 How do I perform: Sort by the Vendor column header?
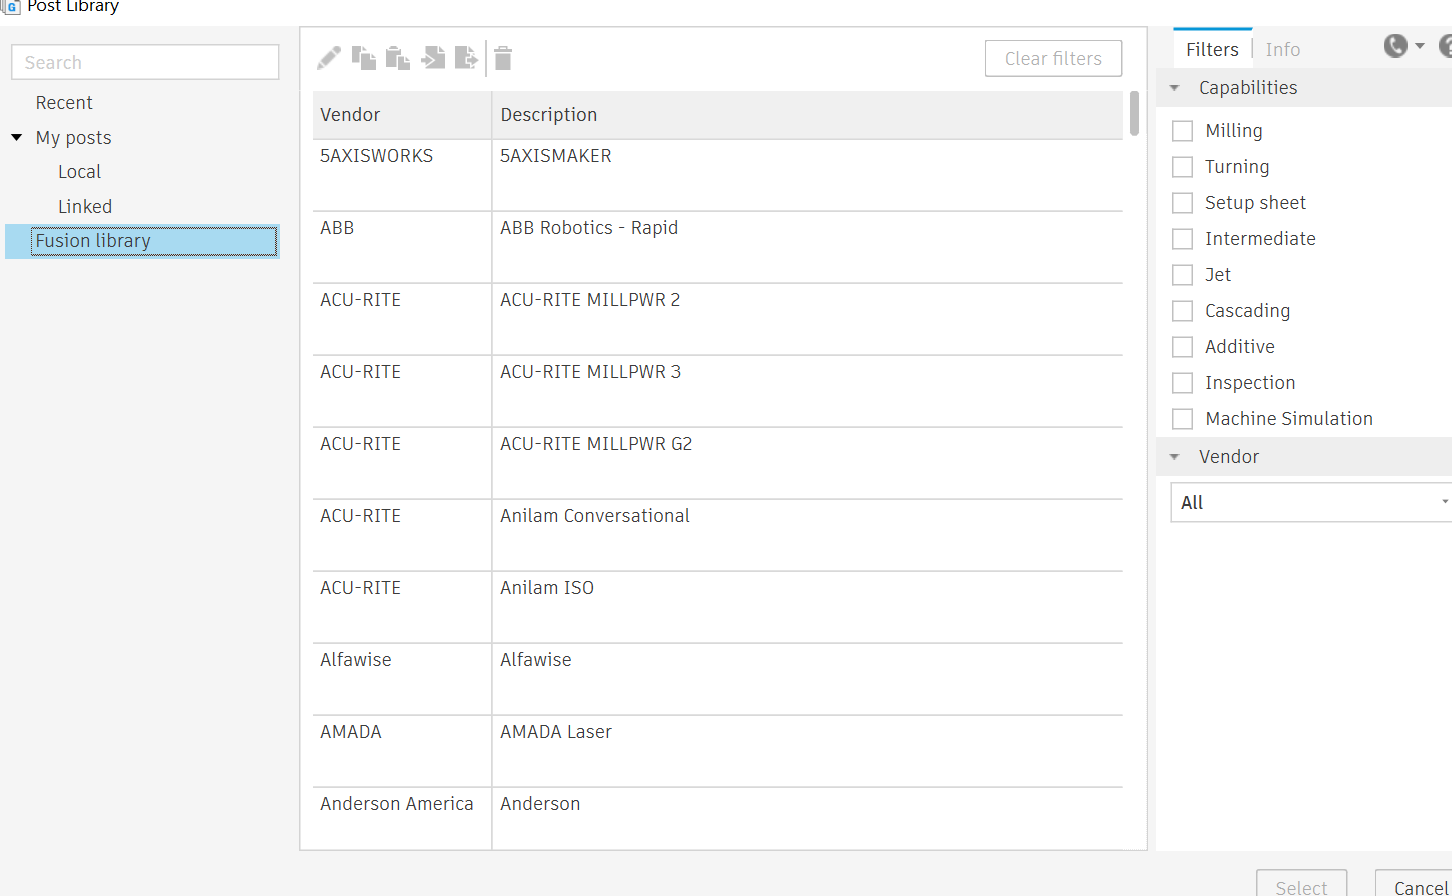coord(402,115)
